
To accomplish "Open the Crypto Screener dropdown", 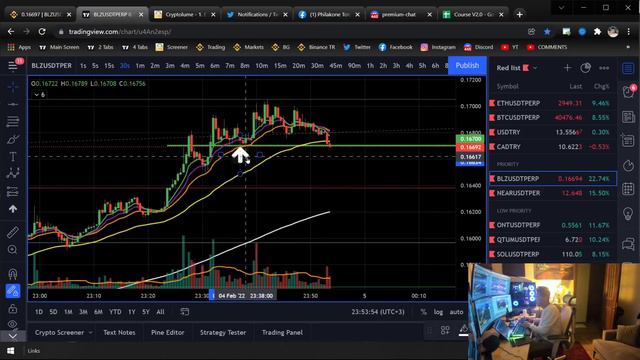I will pos(63,333).
